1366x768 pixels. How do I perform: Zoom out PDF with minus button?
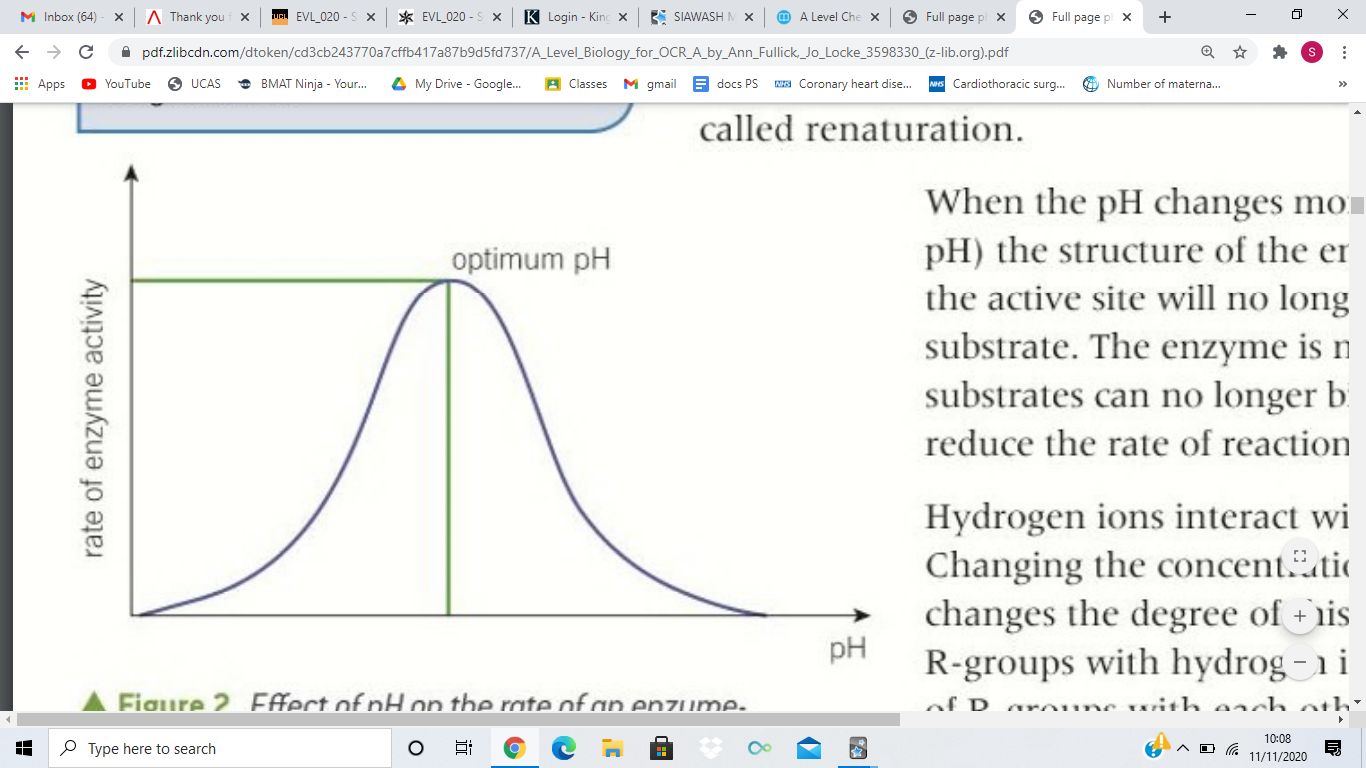[1299, 661]
